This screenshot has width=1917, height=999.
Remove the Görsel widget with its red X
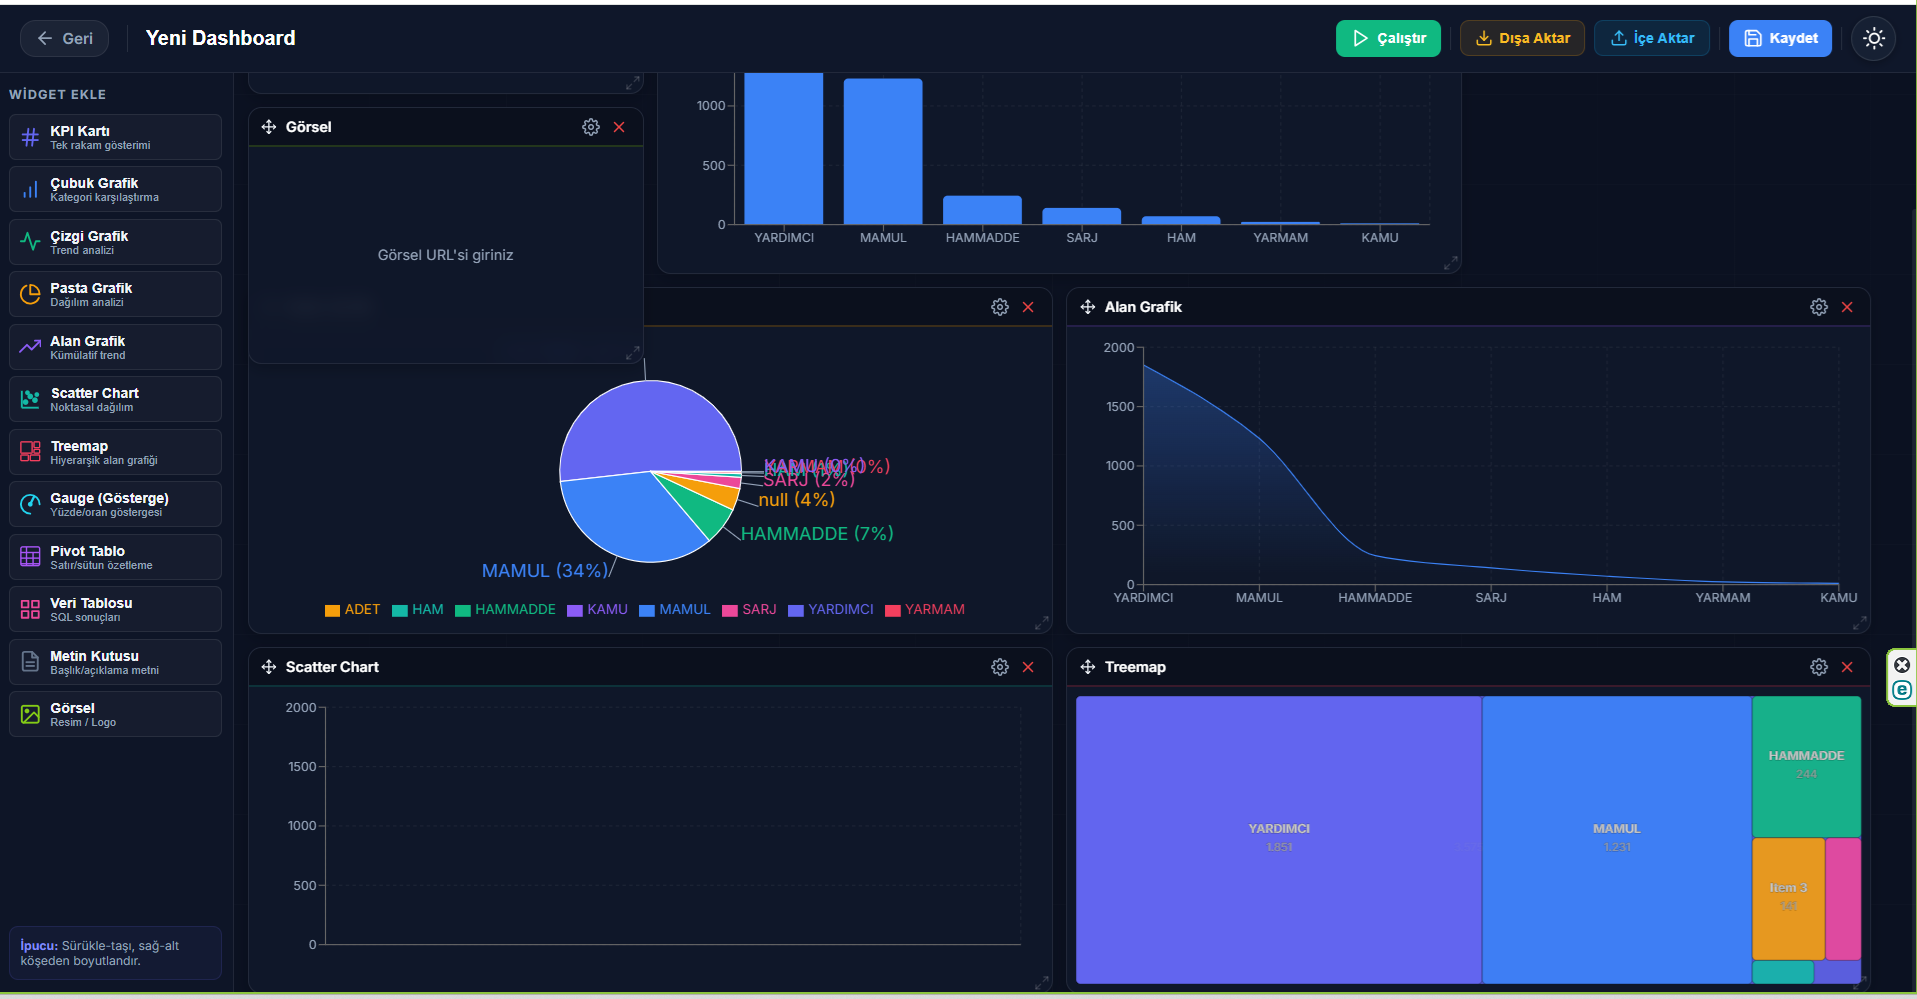click(619, 127)
